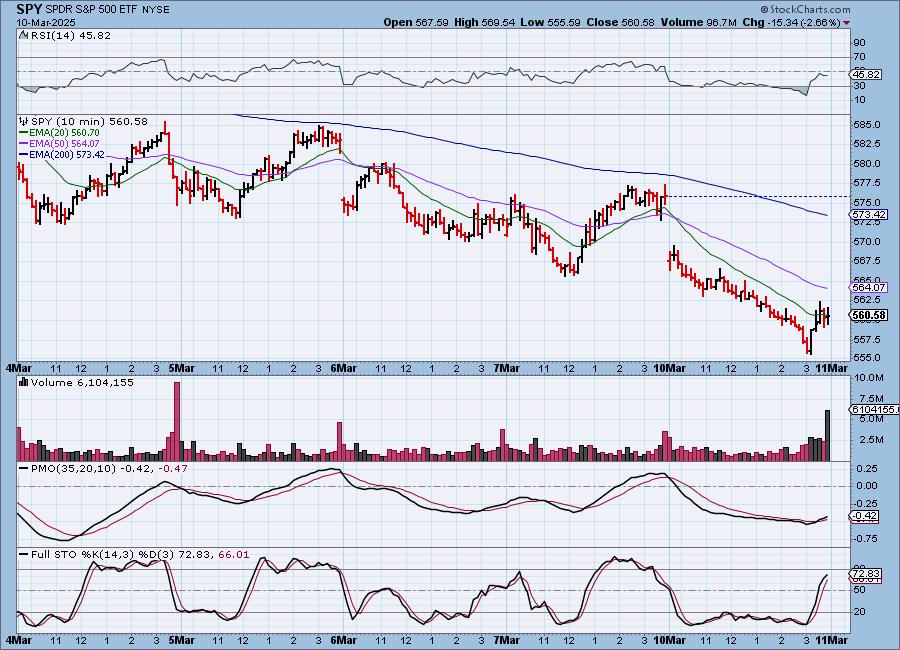The height and width of the screenshot is (650, 900).
Task: Click the -0.75 PMO axis label
Action: pyautogui.click(x=865, y=539)
